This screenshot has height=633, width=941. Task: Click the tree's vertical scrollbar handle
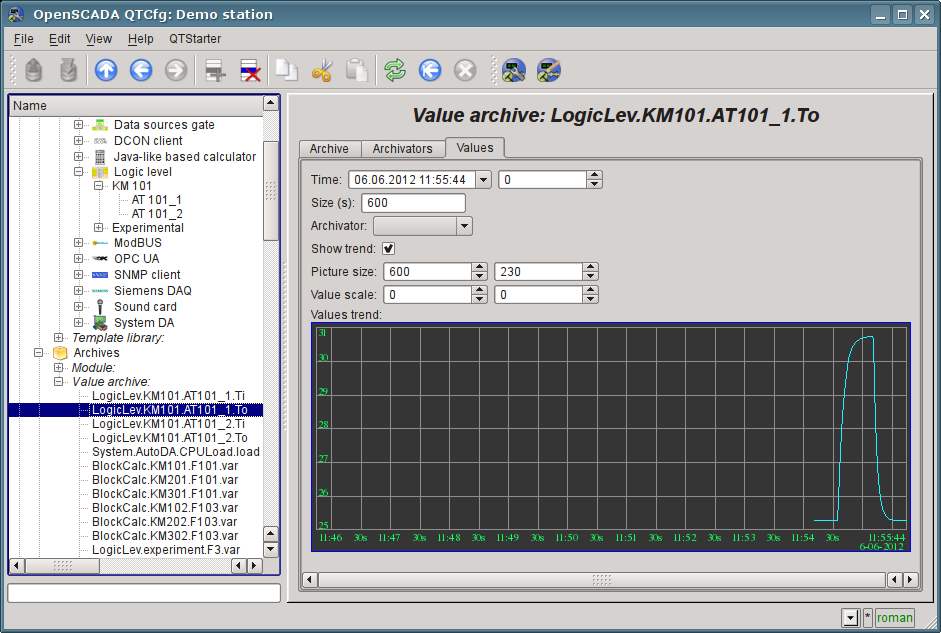pyautogui.click(x=271, y=191)
